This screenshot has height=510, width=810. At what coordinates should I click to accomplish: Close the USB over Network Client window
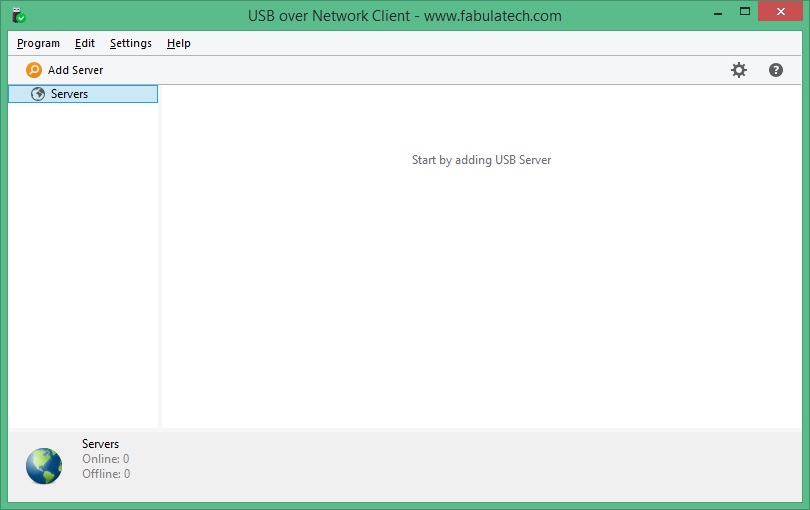pos(780,11)
